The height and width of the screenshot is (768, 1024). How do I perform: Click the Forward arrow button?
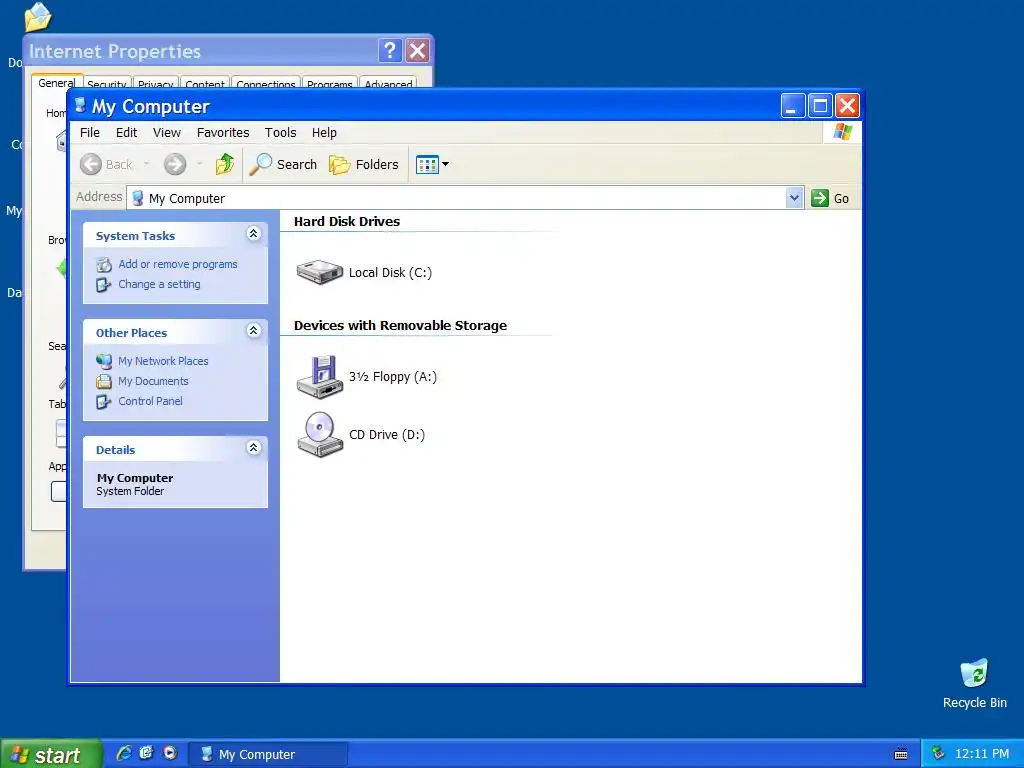point(174,165)
